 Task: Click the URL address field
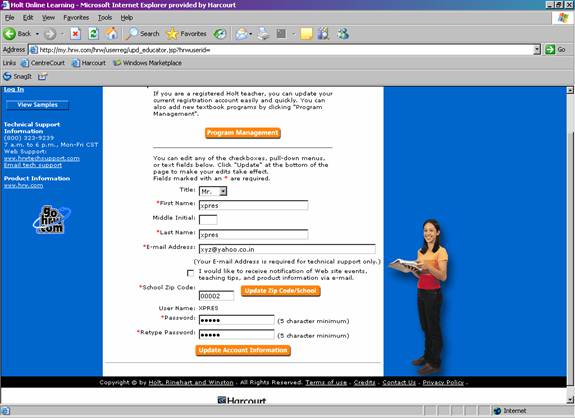pyautogui.click(x=281, y=50)
